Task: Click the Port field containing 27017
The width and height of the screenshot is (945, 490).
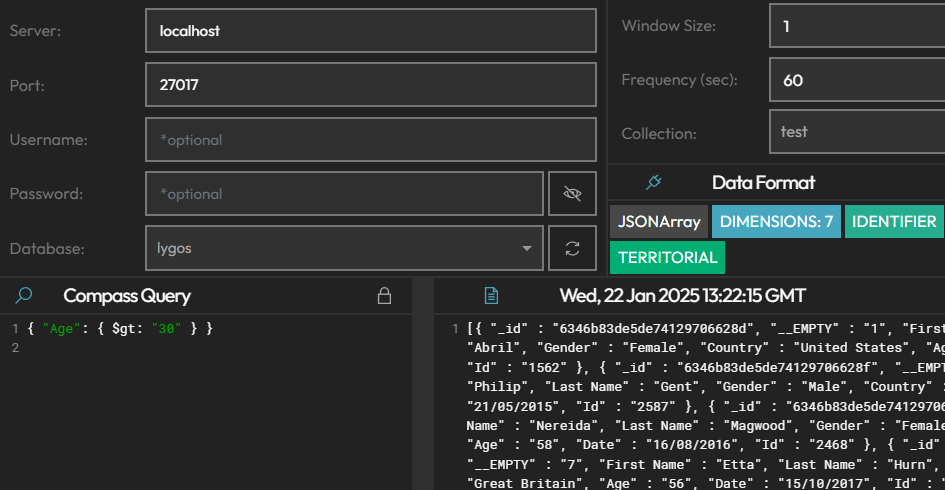Action: coord(370,85)
